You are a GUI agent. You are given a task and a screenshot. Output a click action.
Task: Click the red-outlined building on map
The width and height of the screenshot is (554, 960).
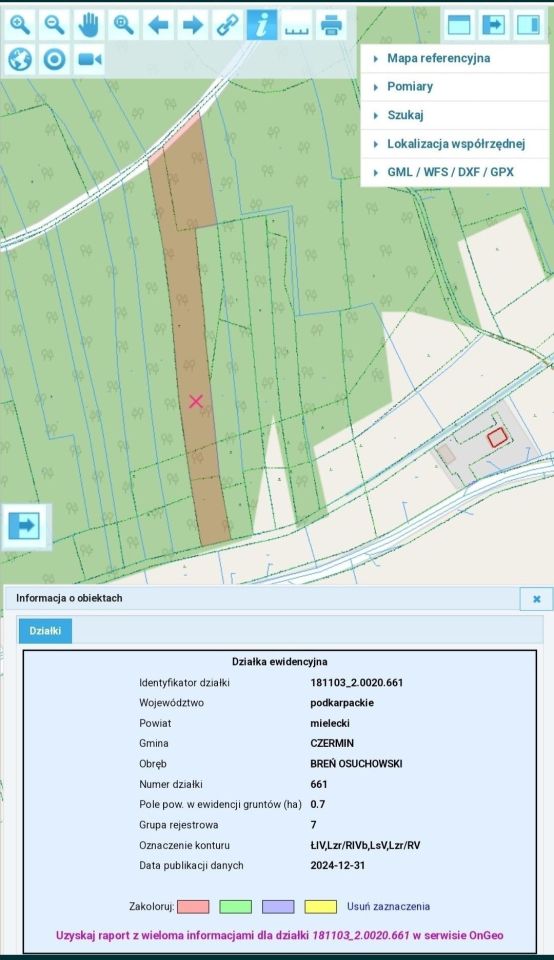(x=497, y=437)
